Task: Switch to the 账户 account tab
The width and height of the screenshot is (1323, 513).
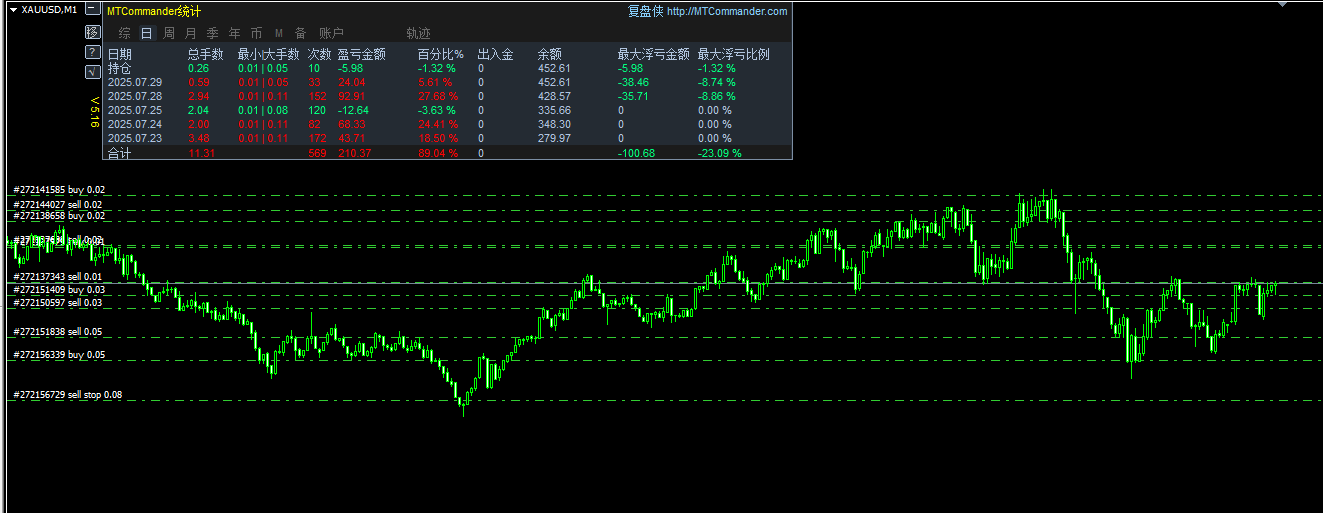Action: pos(331,33)
